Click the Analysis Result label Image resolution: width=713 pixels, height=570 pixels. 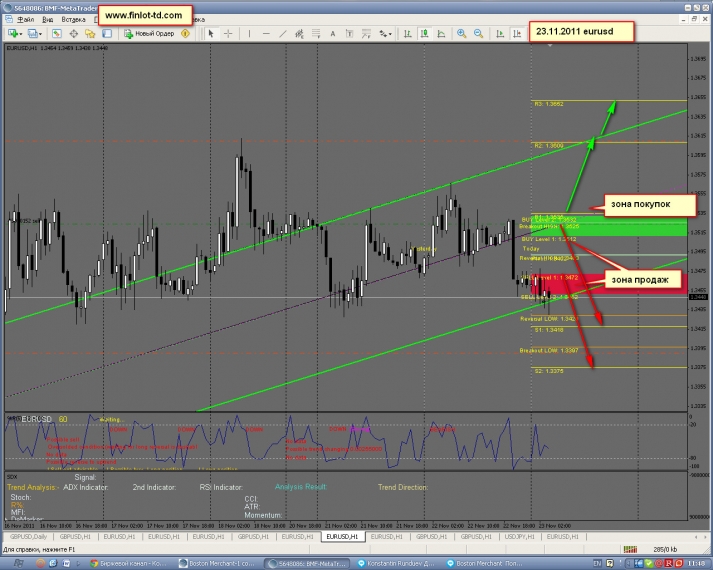click(301, 487)
